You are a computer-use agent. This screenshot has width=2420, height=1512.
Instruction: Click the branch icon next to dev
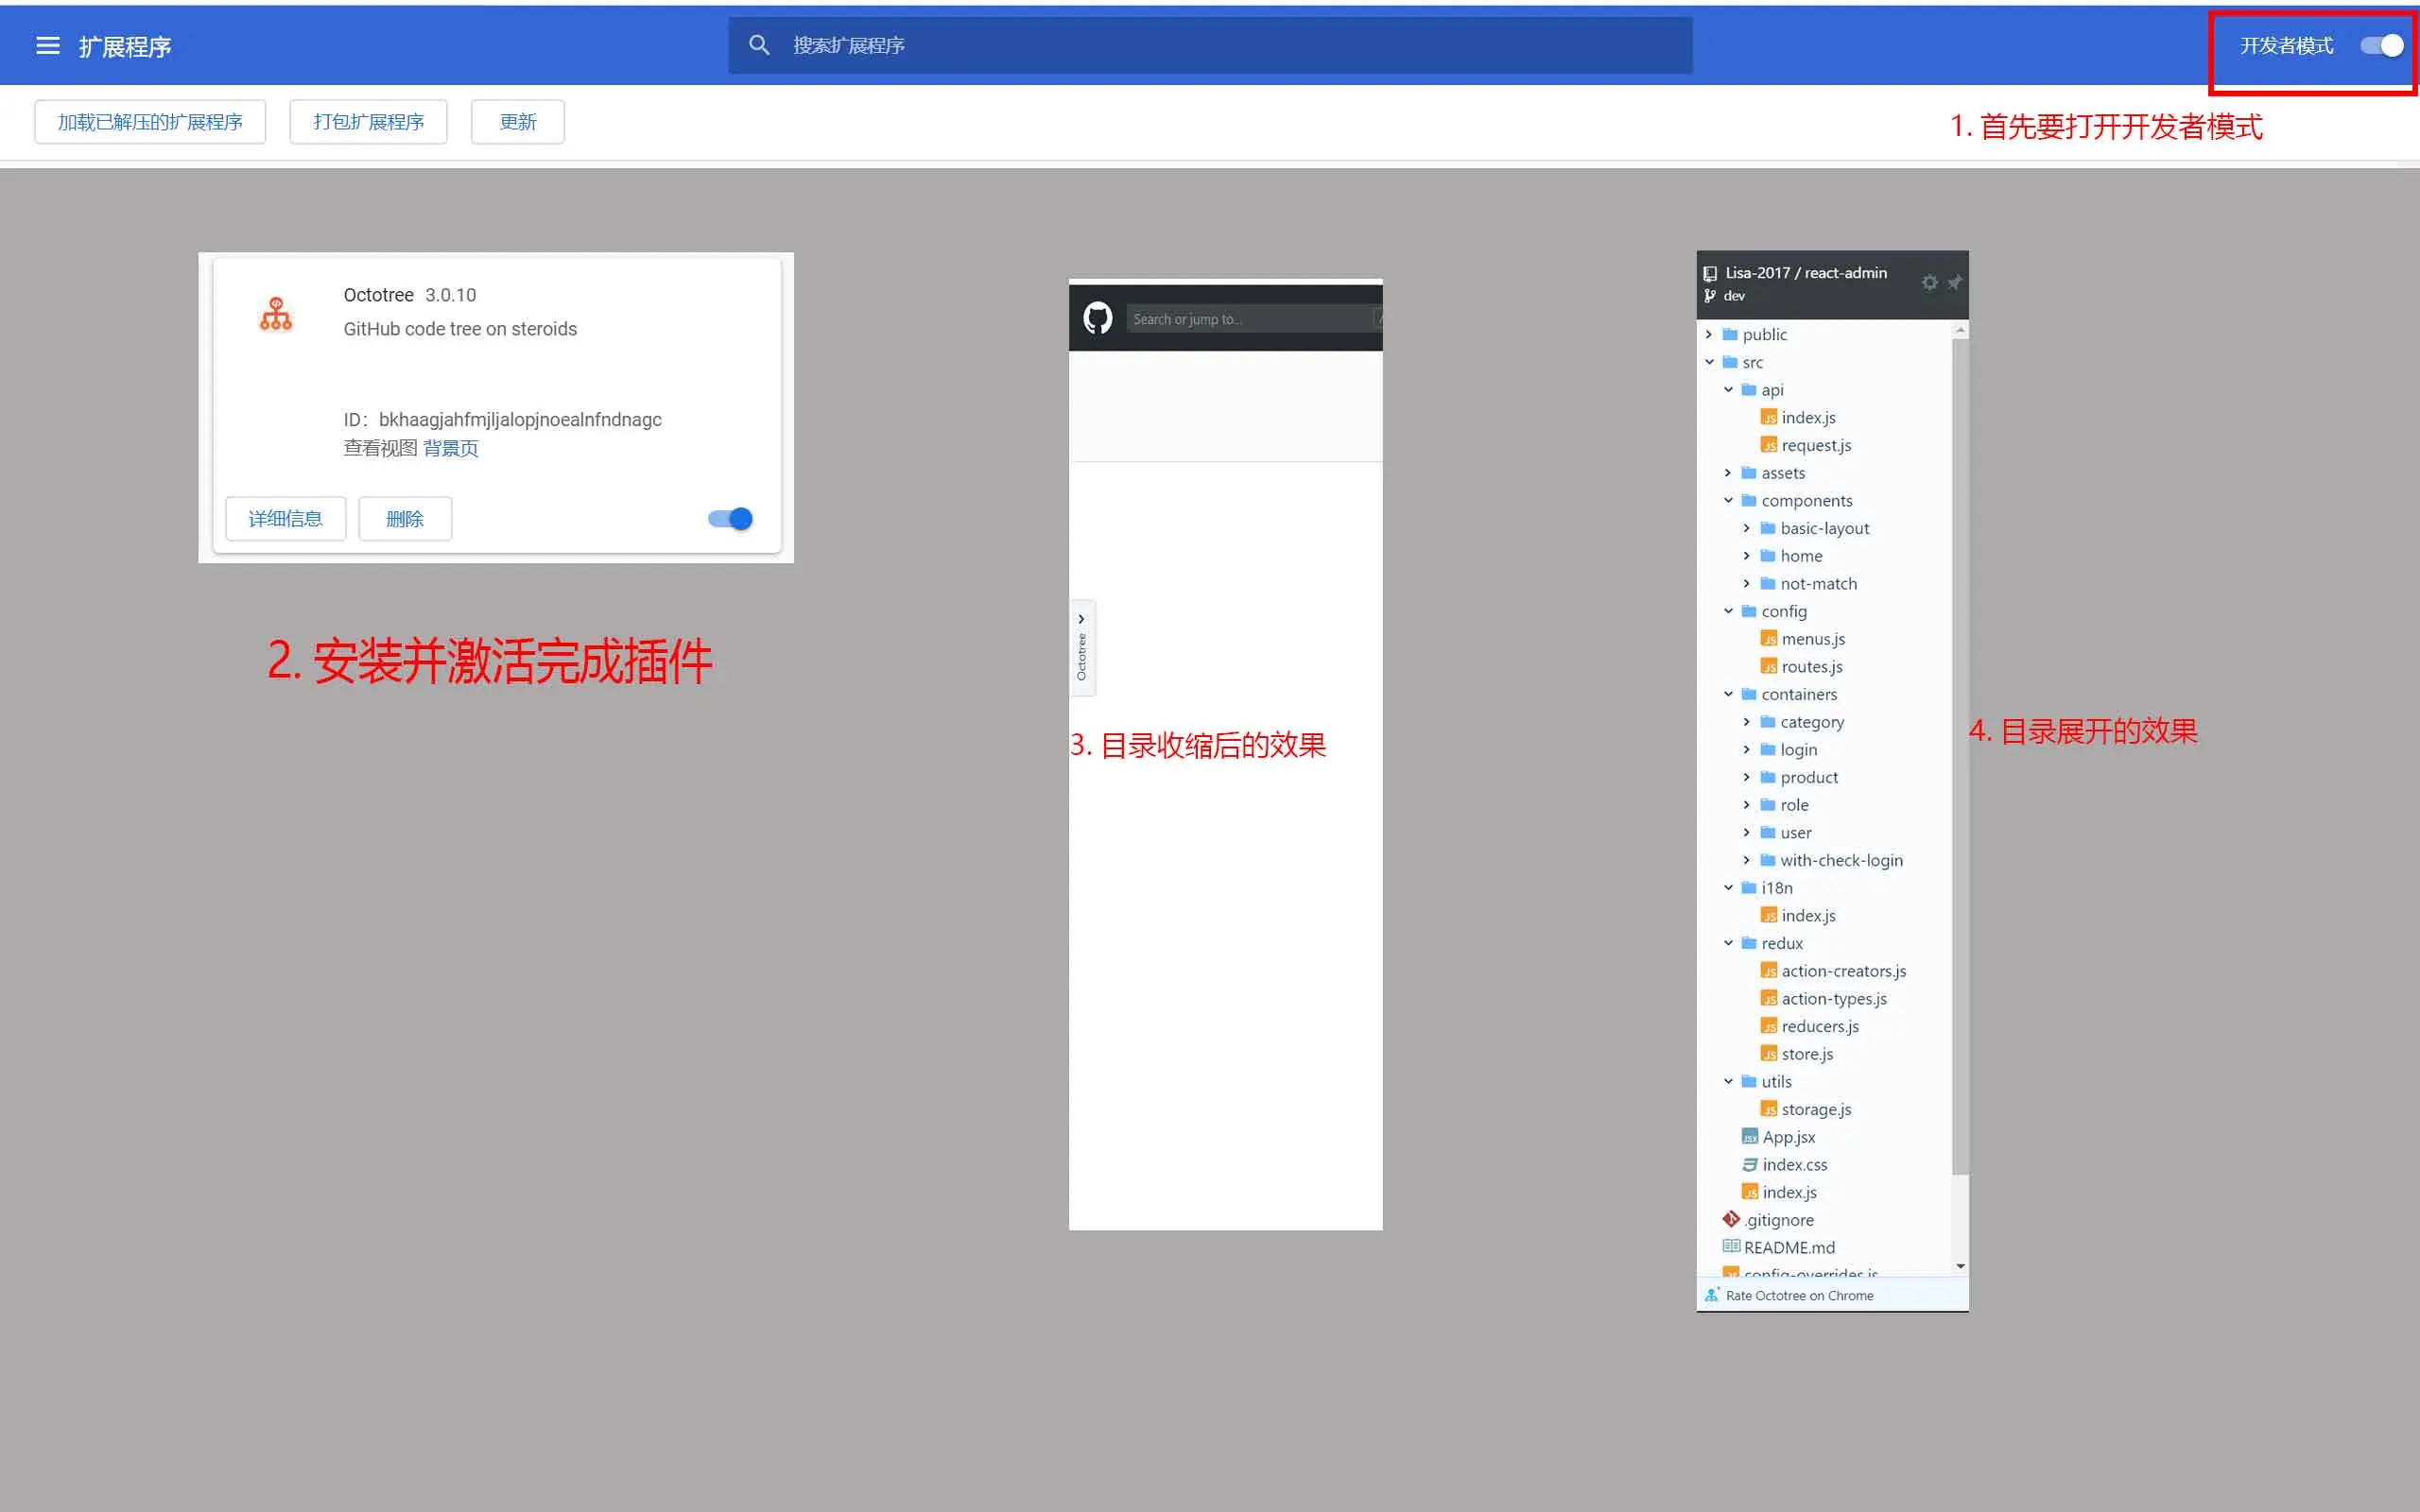(1710, 296)
